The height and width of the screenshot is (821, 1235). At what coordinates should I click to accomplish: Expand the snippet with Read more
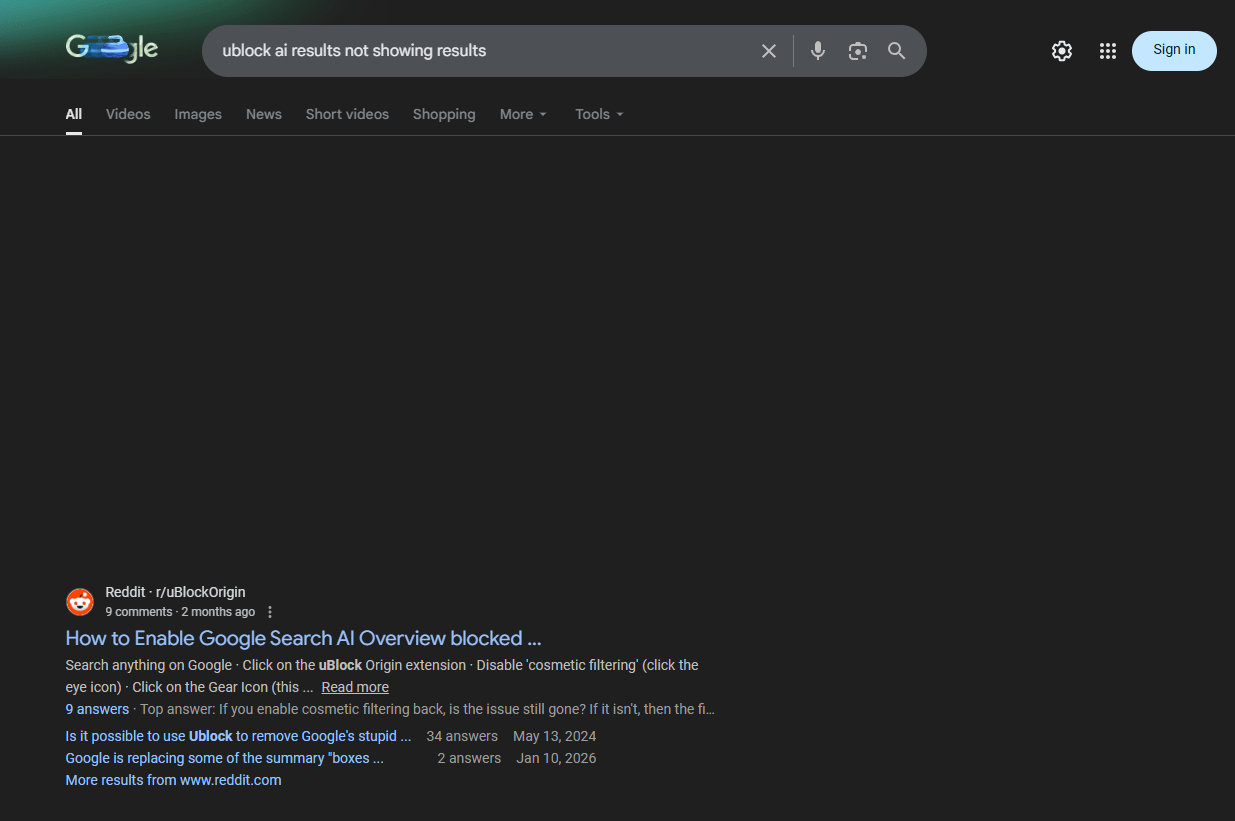tap(355, 687)
